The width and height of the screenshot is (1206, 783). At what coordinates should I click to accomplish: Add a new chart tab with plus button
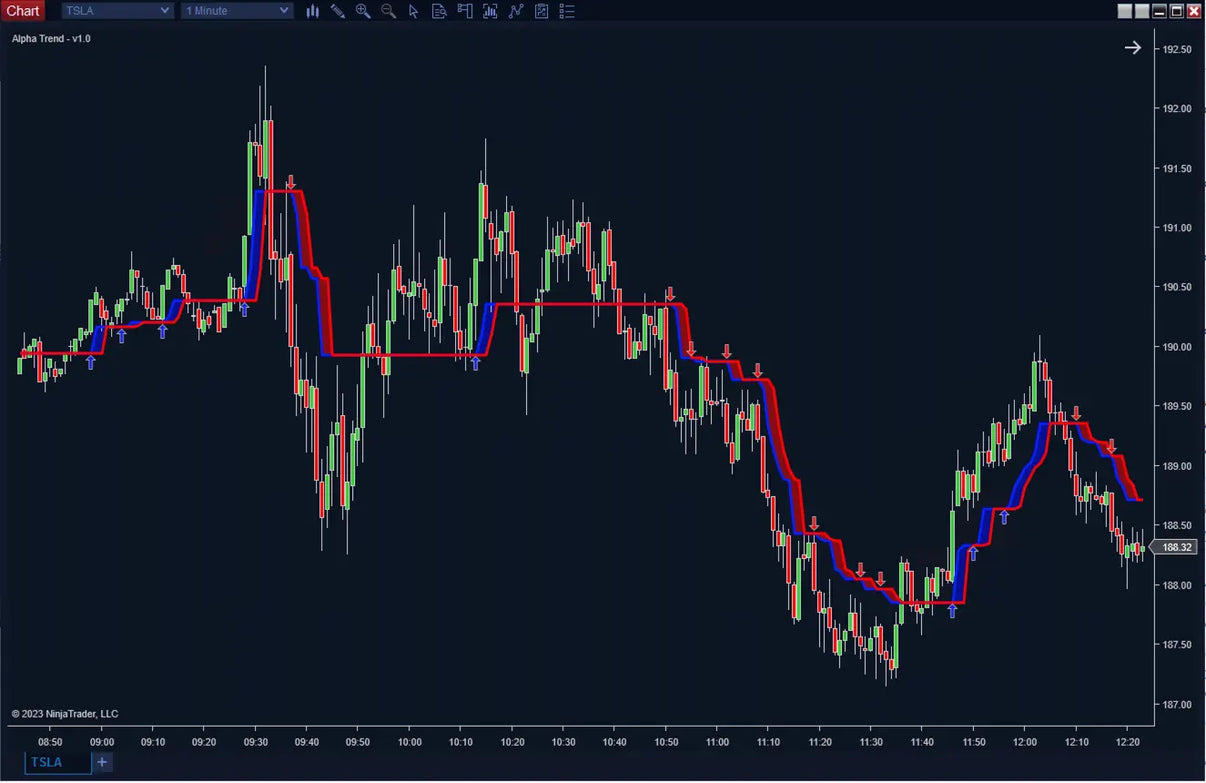click(101, 762)
